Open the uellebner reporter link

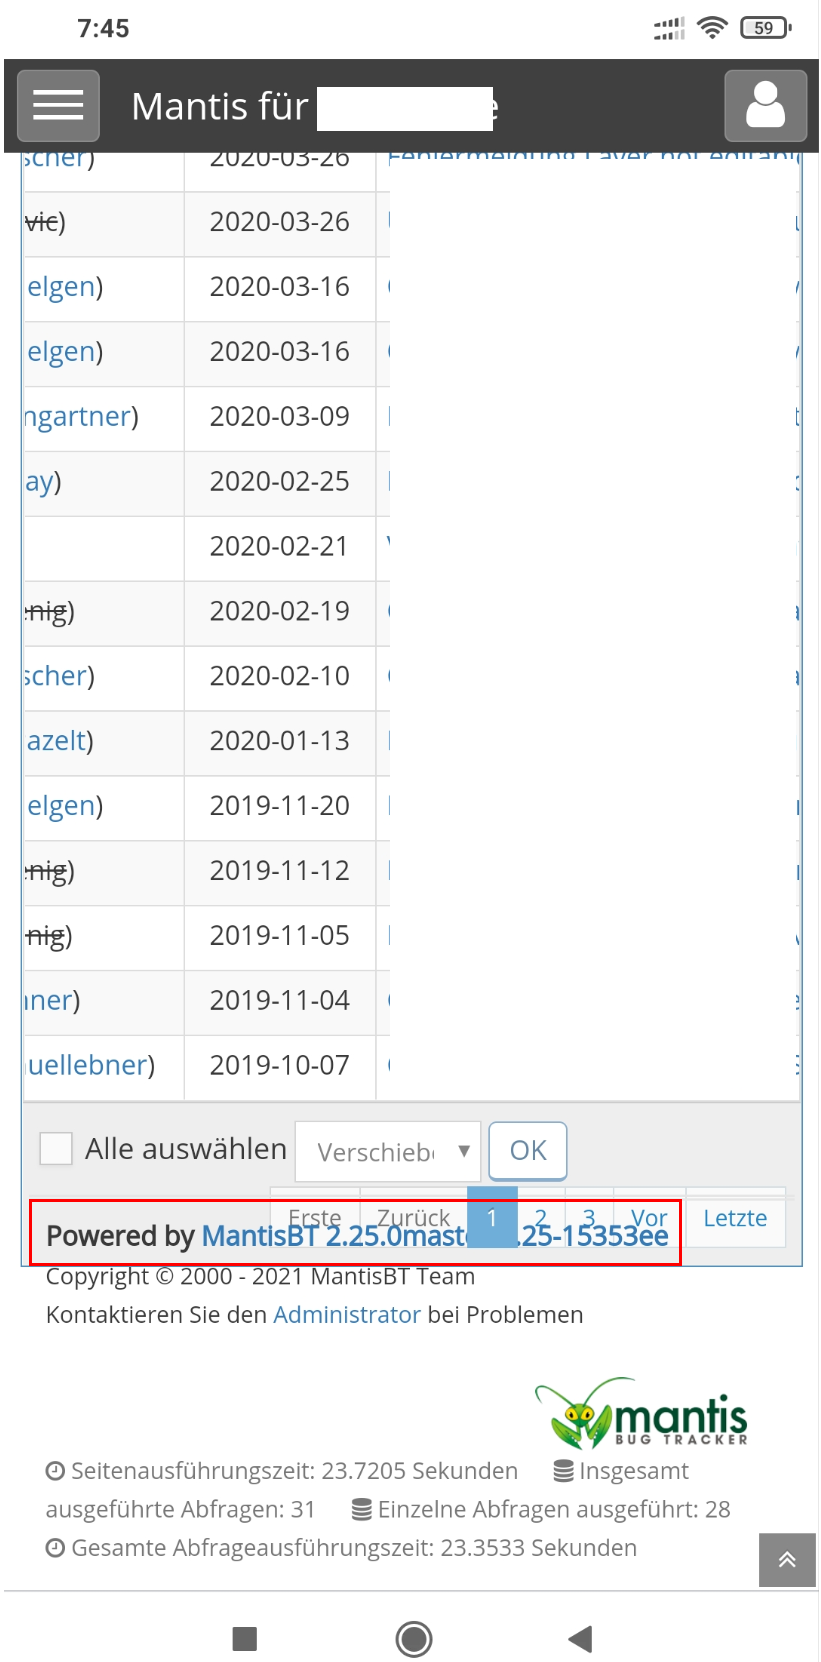tap(88, 1065)
